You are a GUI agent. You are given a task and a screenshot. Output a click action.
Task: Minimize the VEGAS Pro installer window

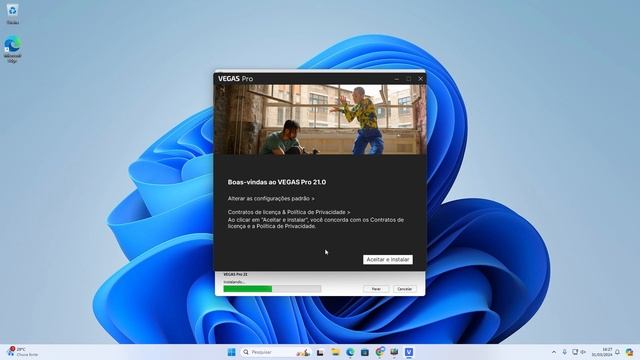click(397, 79)
